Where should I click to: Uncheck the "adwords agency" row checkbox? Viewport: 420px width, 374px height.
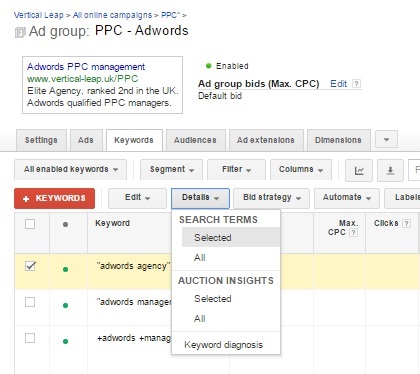pos(30,266)
